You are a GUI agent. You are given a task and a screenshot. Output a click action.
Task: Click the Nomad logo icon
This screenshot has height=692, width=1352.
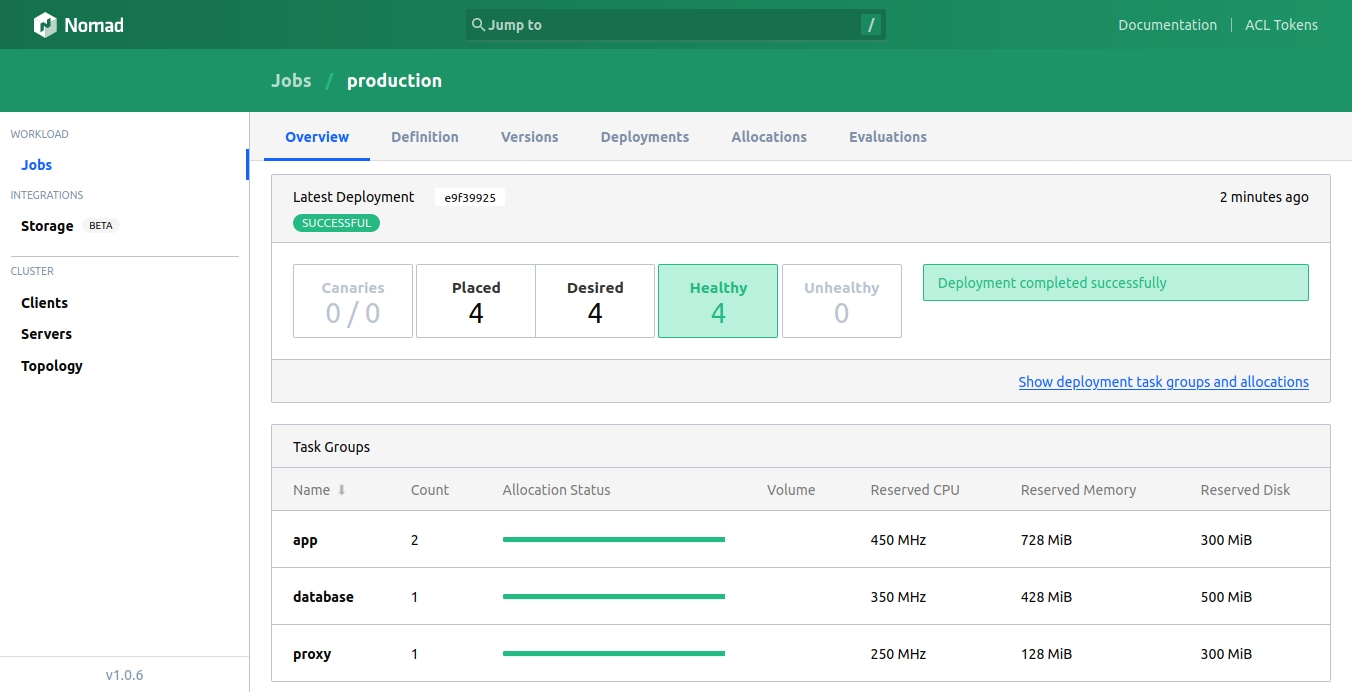coord(45,25)
